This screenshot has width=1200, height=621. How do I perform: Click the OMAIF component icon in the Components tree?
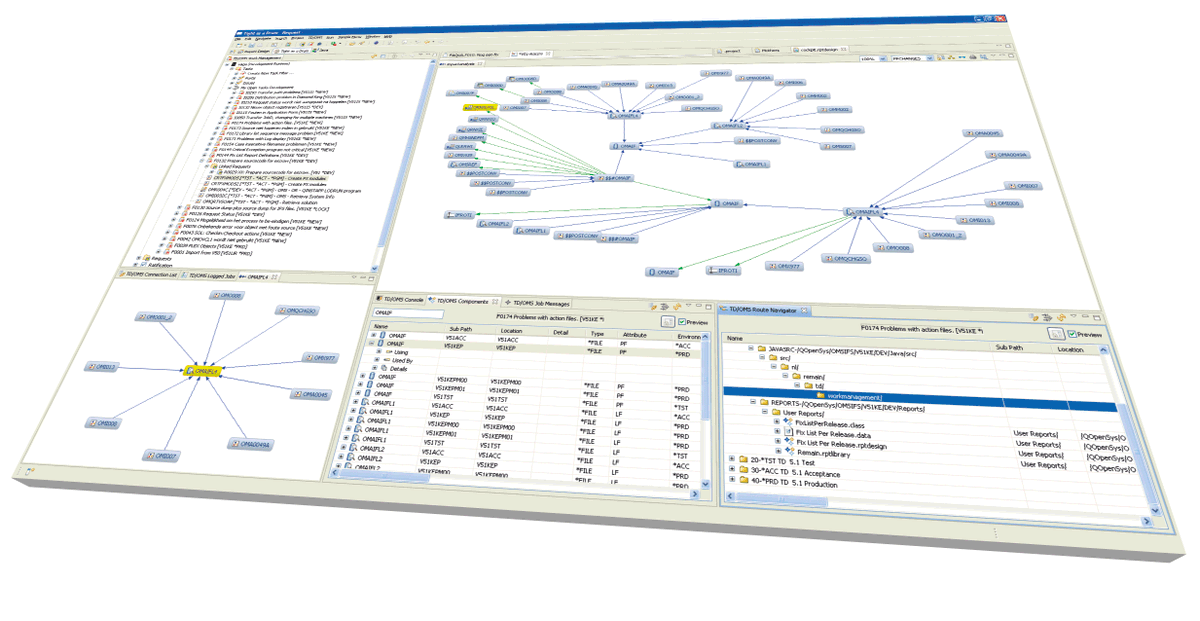point(382,335)
